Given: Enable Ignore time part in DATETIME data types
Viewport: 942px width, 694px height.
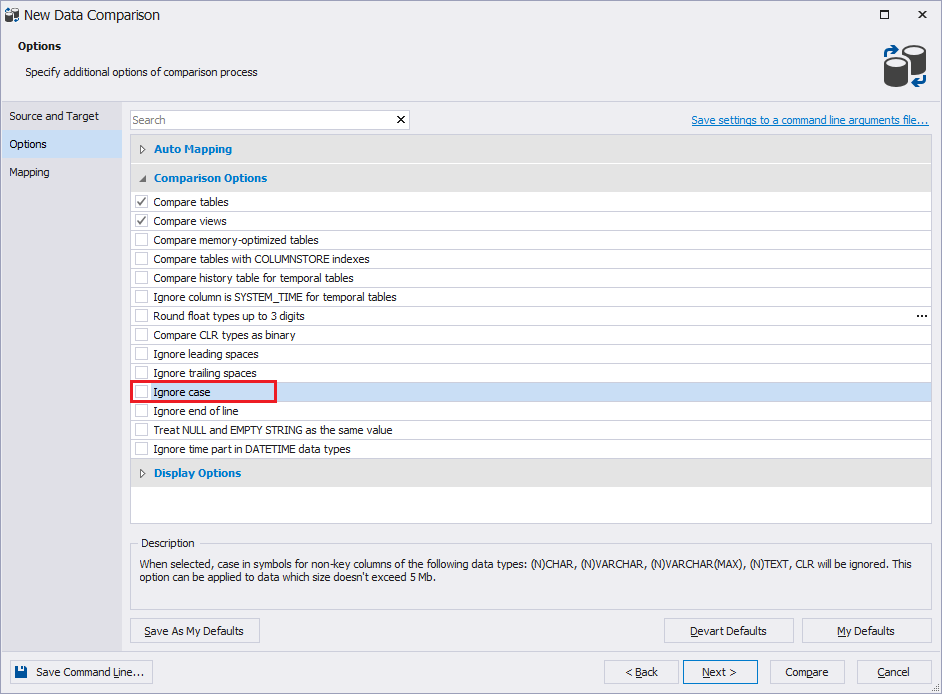Looking at the screenshot, I should click(141, 448).
